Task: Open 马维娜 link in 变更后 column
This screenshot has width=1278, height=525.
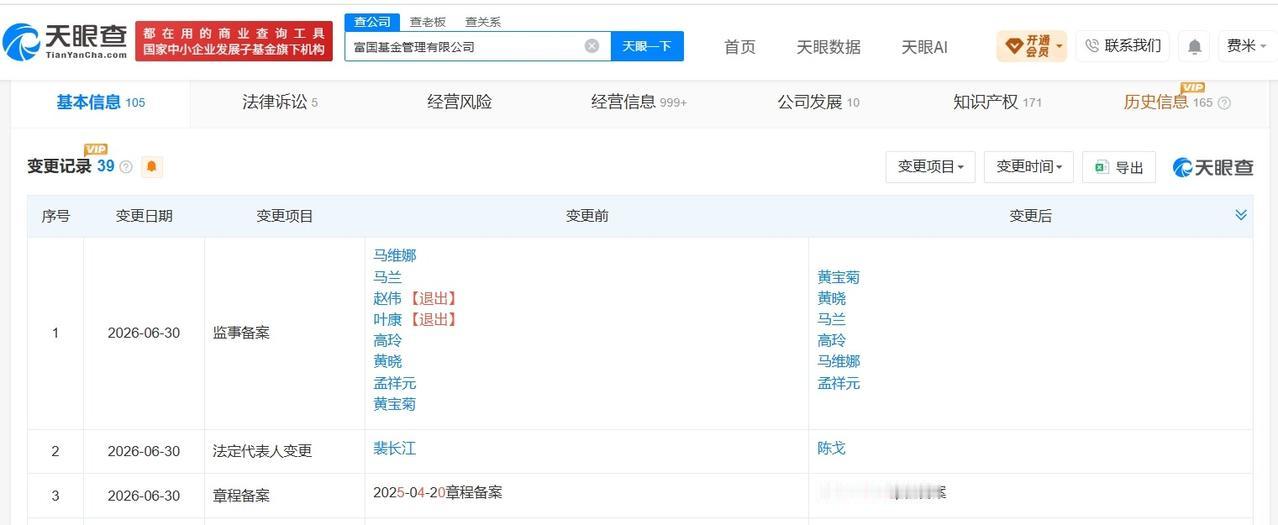Action: tap(838, 361)
